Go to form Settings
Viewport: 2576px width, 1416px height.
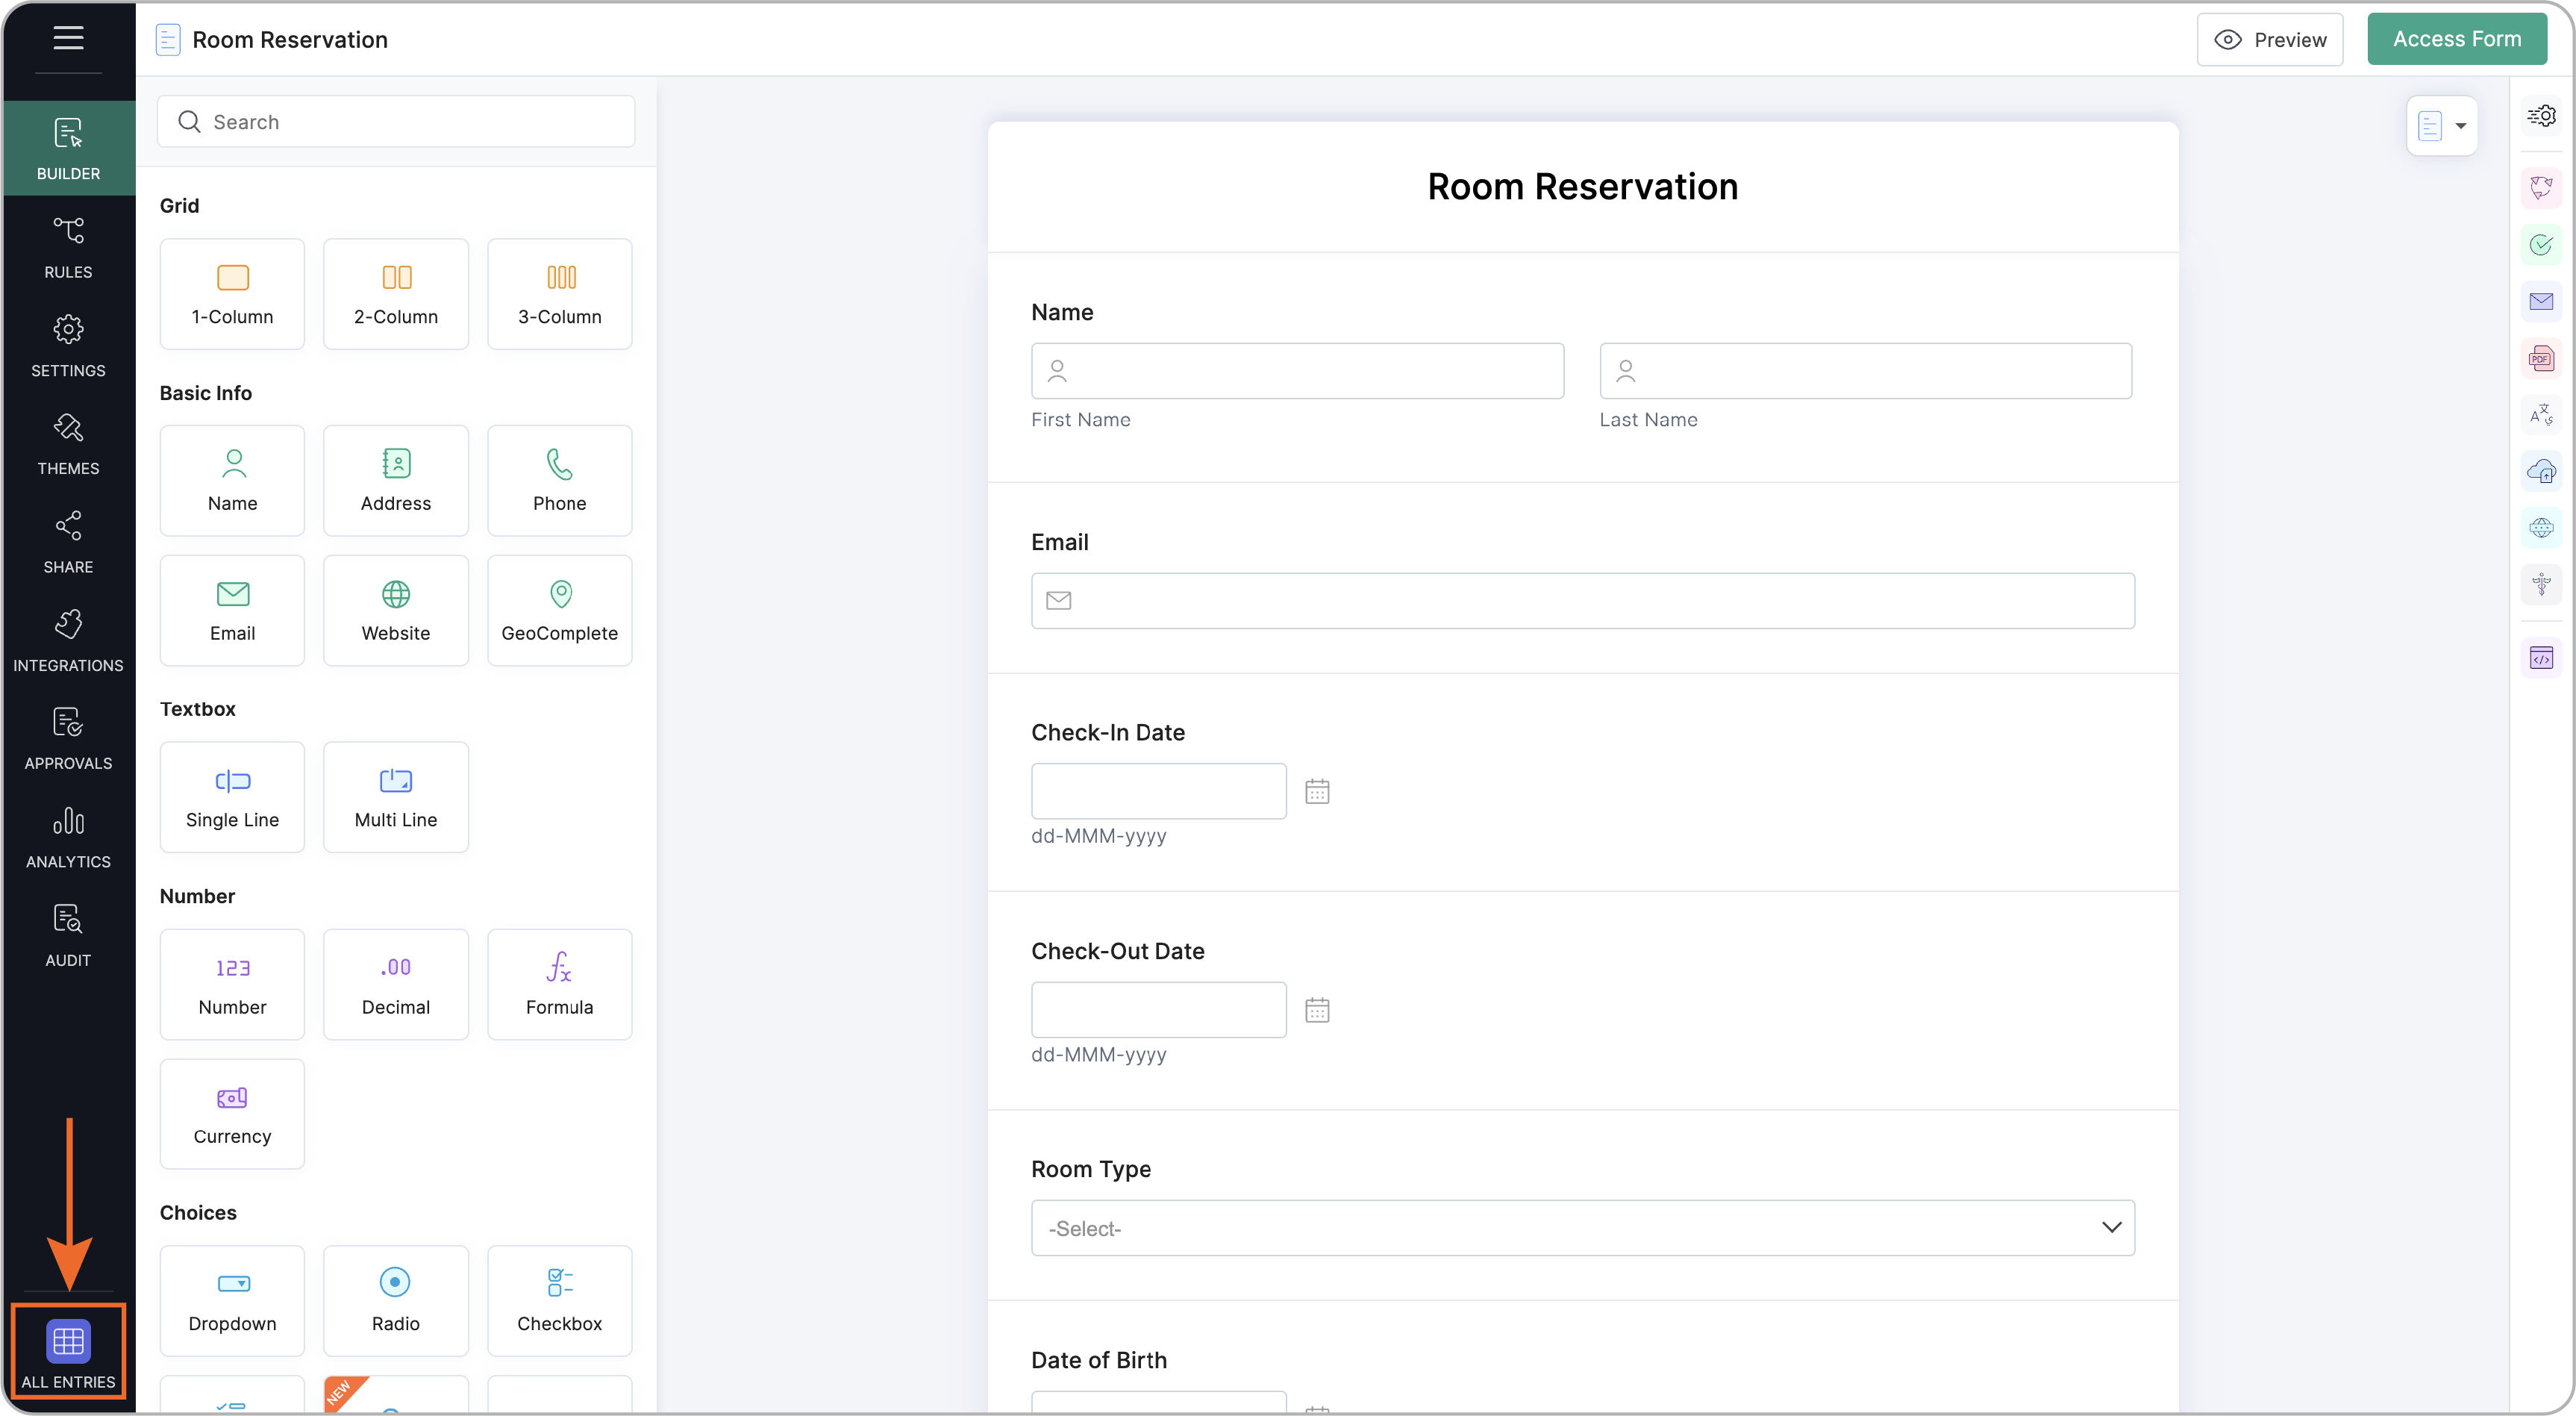tap(68, 346)
